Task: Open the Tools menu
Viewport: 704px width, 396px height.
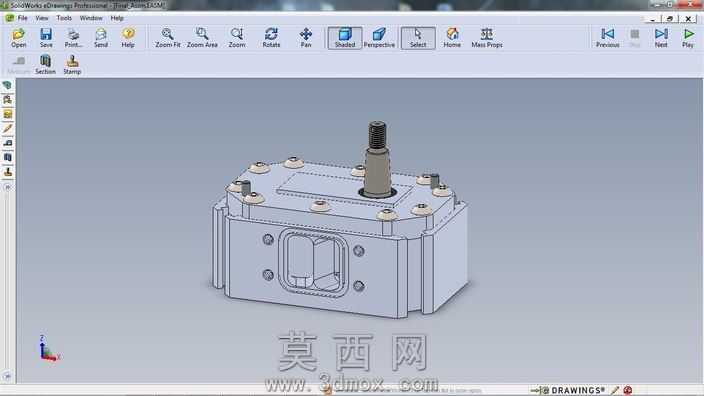Action: (64, 18)
